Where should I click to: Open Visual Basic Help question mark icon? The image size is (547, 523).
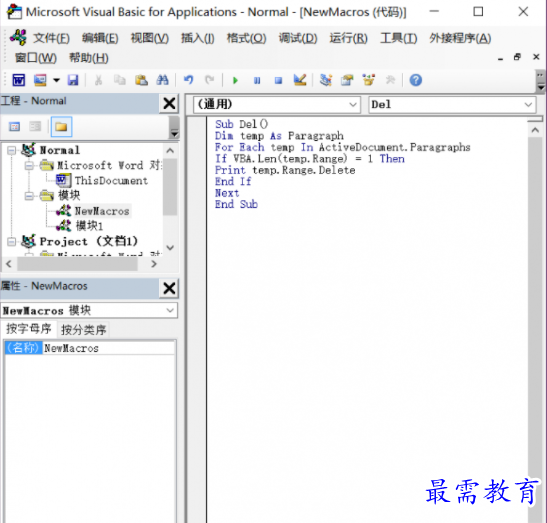(416, 80)
